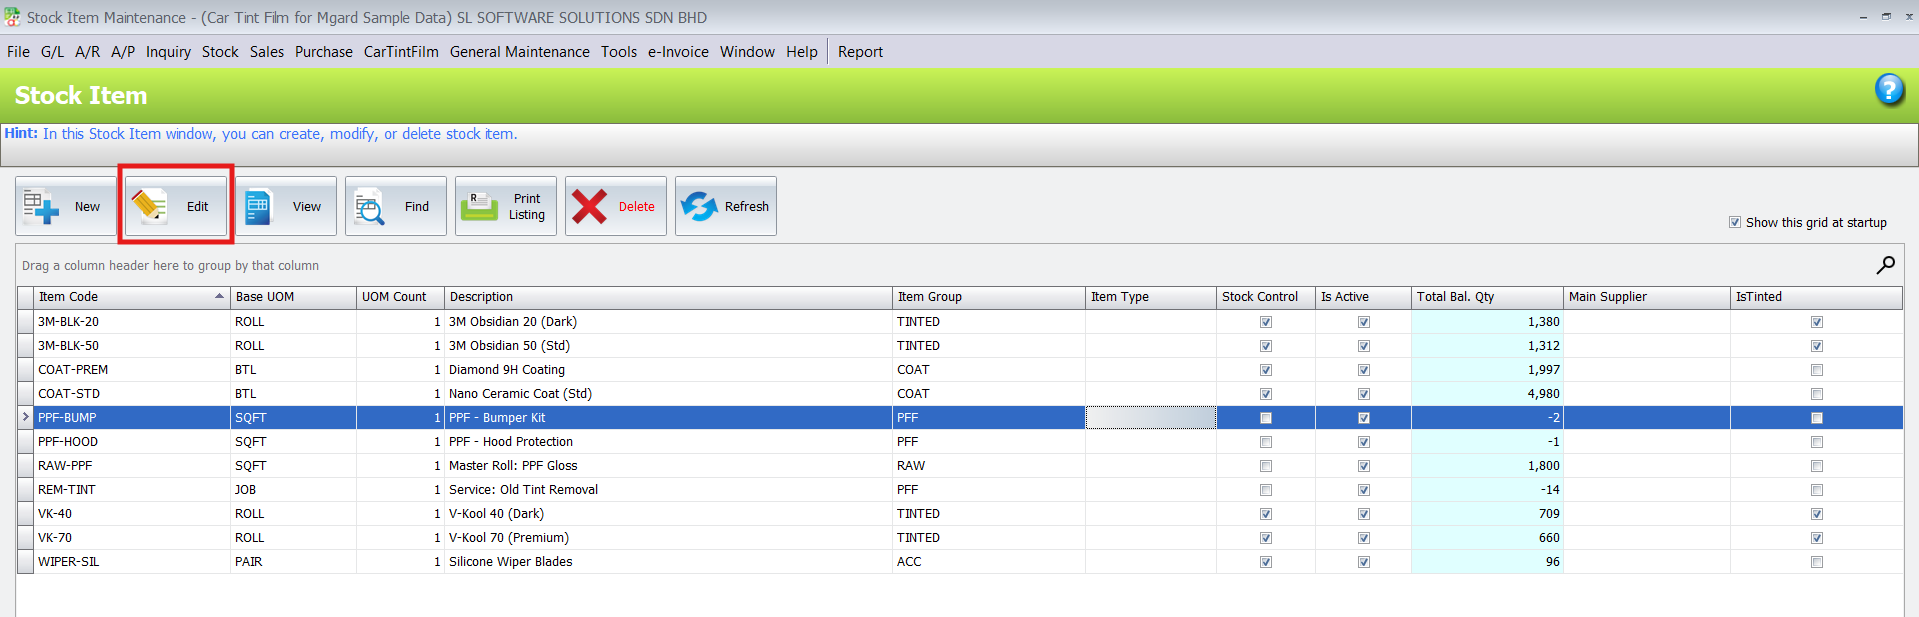Open the e-Invoice menu

pos(678,52)
